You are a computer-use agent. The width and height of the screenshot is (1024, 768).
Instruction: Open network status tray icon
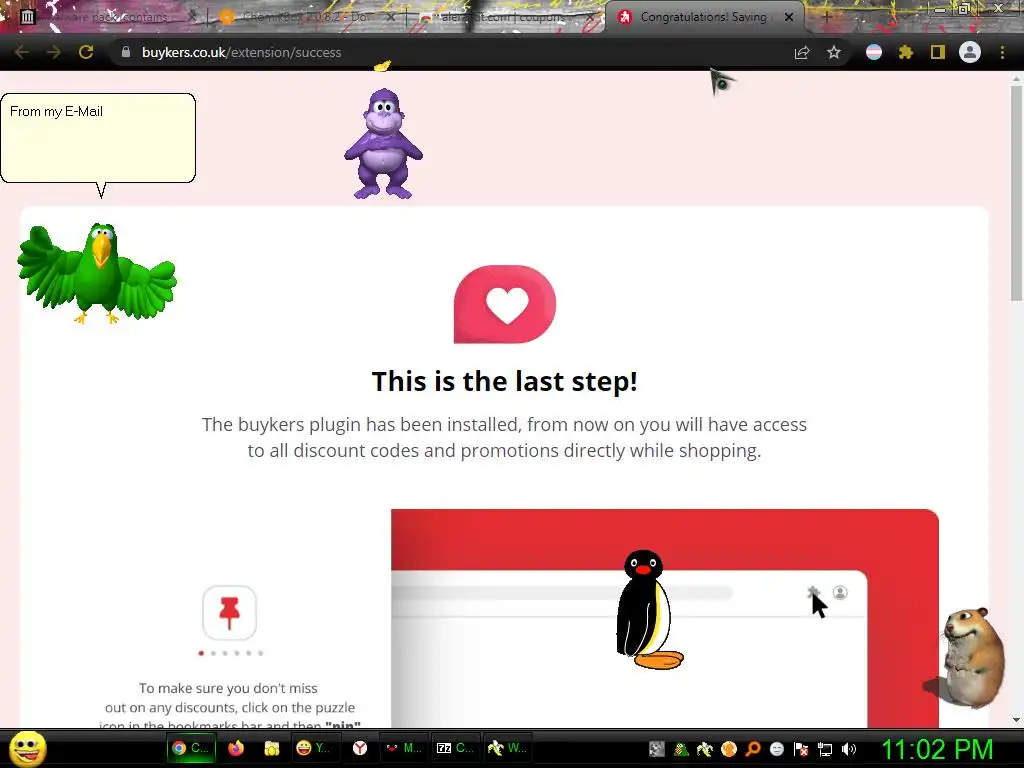(x=825, y=749)
